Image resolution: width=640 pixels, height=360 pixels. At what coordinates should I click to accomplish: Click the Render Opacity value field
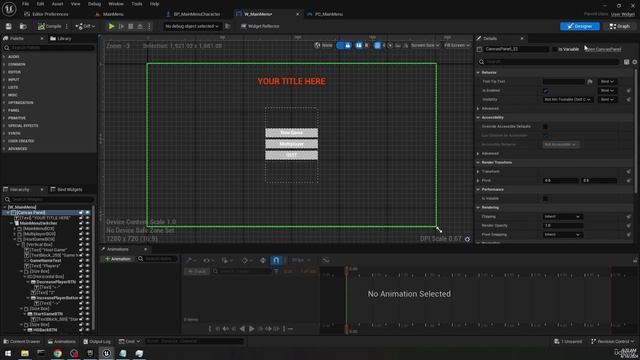coord(563,225)
